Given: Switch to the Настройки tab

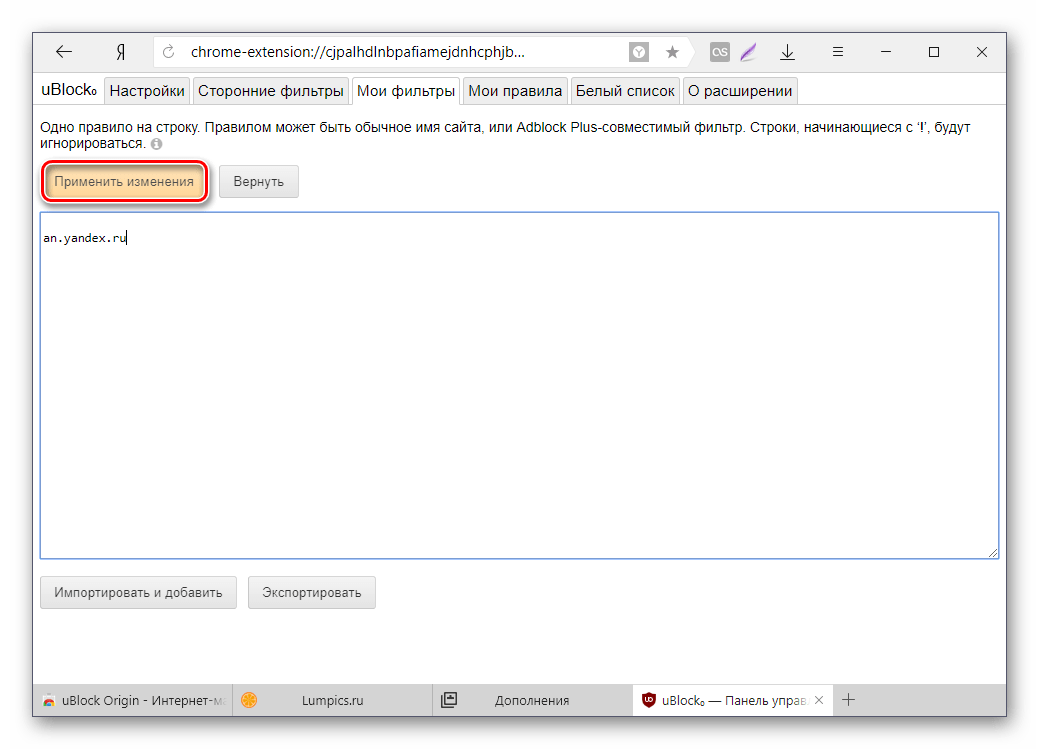Looking at the screenshot, I should click(147, 91).
